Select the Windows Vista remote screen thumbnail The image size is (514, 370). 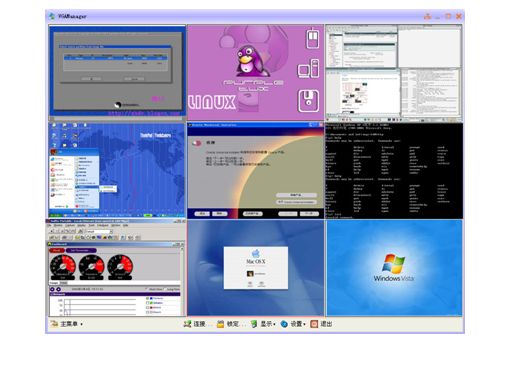coord(394,268)
